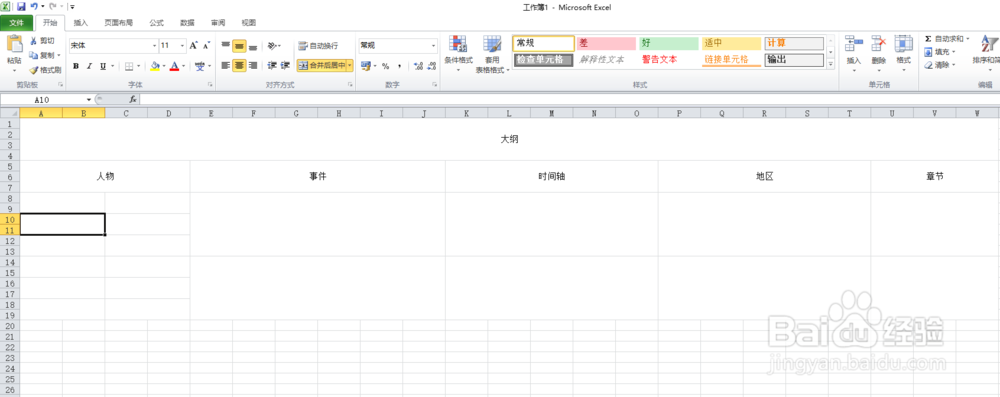This screenshot has width=1000, height=397.
Task: Open the number format dropdown (常规)
Action: (x=434, y=46)
